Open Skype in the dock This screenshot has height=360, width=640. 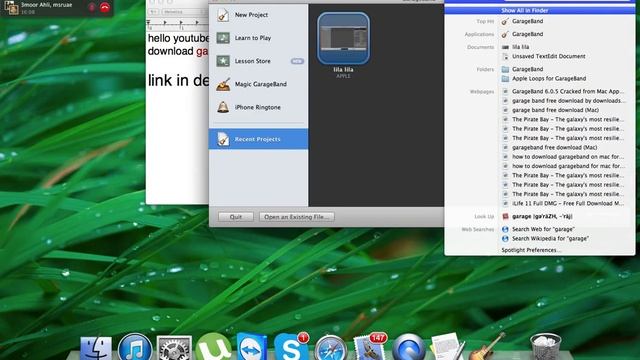coord(291,347)
